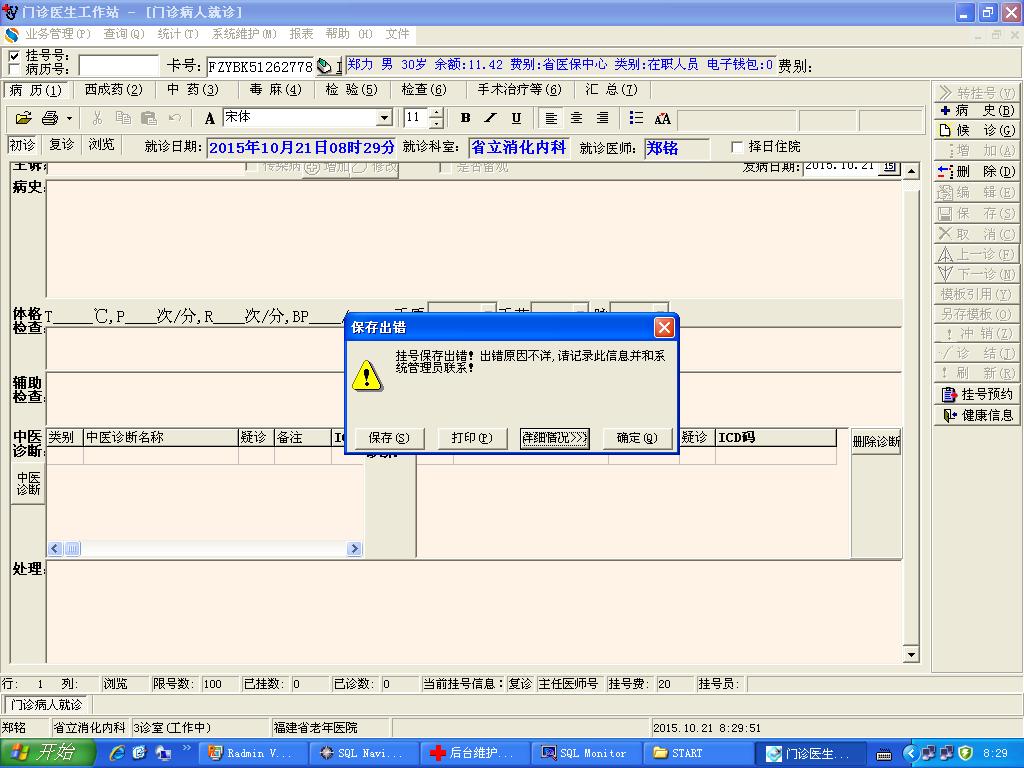Click 删除诊断 button
This screenshot has width=1024, height=768.
click(876, 441)
